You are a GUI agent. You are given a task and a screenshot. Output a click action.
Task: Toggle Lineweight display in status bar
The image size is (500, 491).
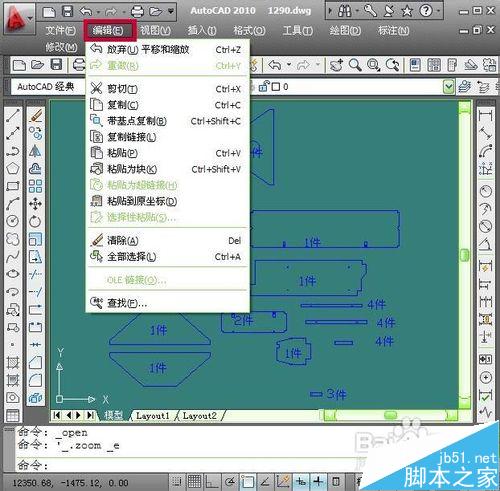(318, 481)
